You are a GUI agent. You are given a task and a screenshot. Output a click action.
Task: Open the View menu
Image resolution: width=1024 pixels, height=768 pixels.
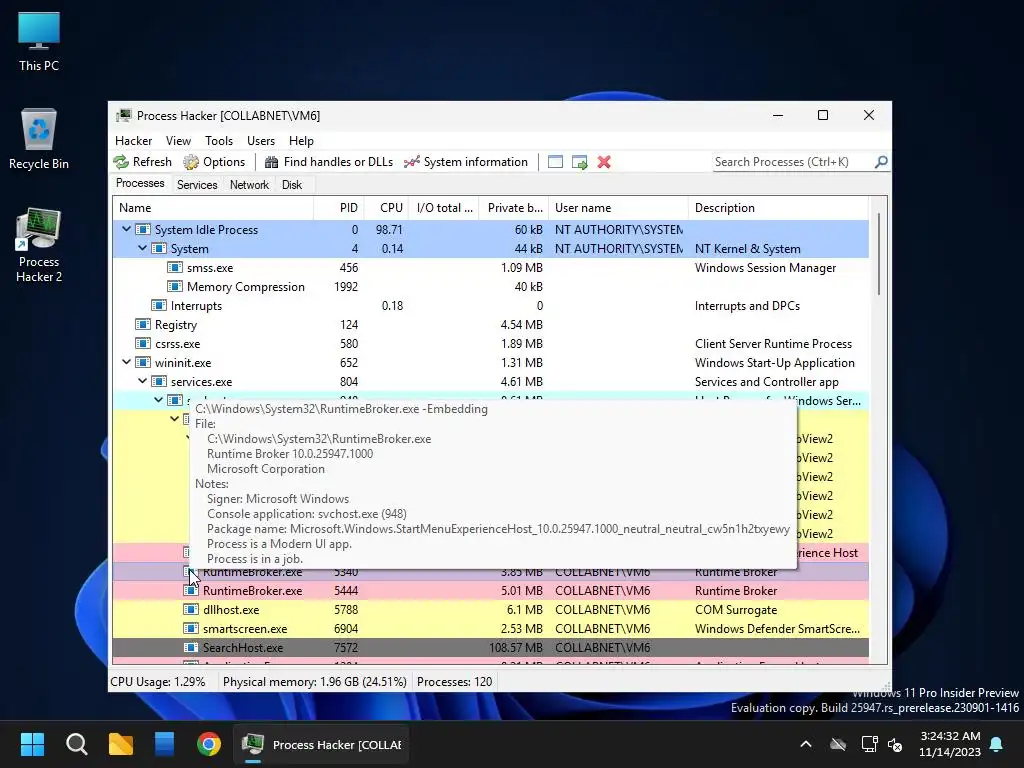click(178, 140)
